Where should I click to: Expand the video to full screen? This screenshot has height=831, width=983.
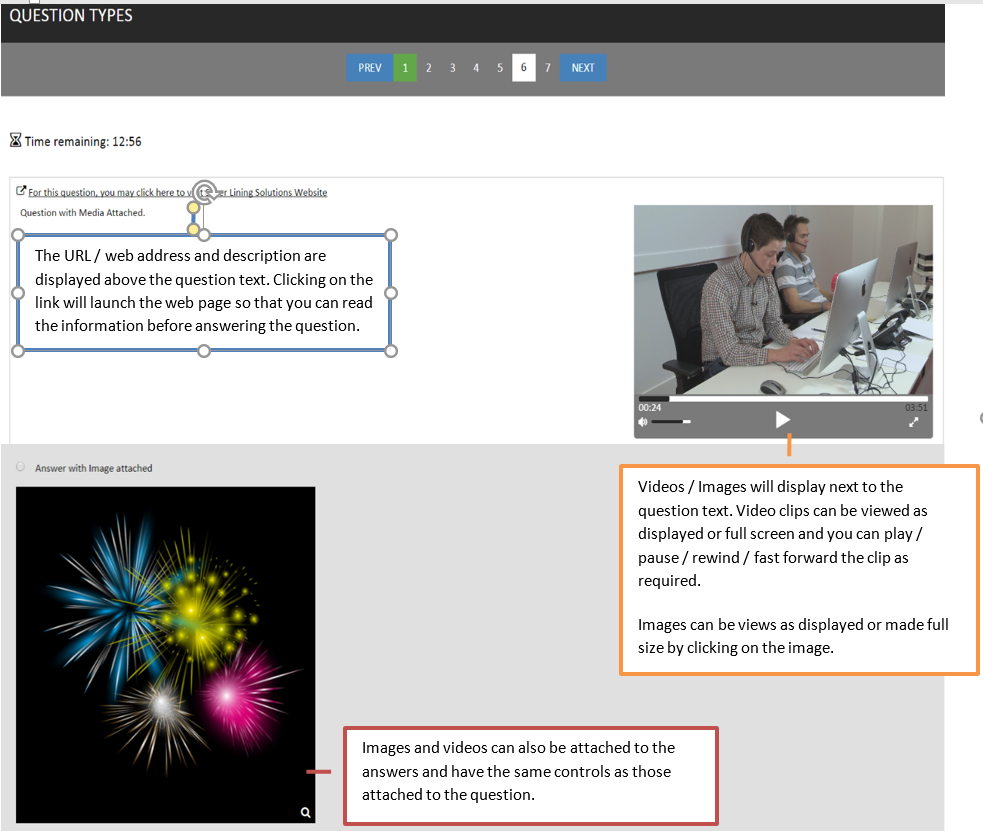(x=913, y=422)
